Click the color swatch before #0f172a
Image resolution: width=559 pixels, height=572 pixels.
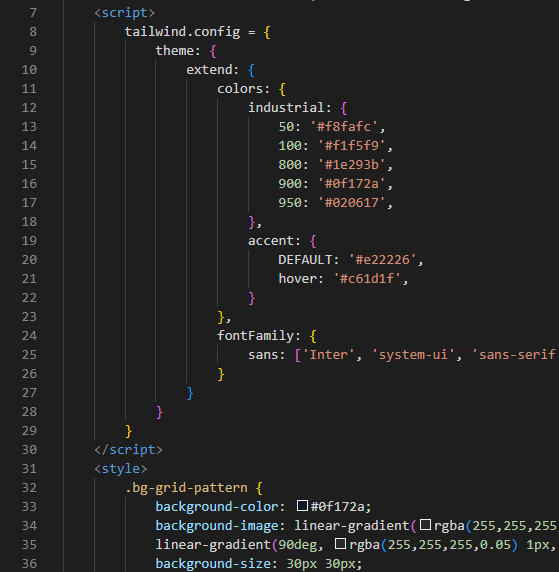tap(302, 506)
